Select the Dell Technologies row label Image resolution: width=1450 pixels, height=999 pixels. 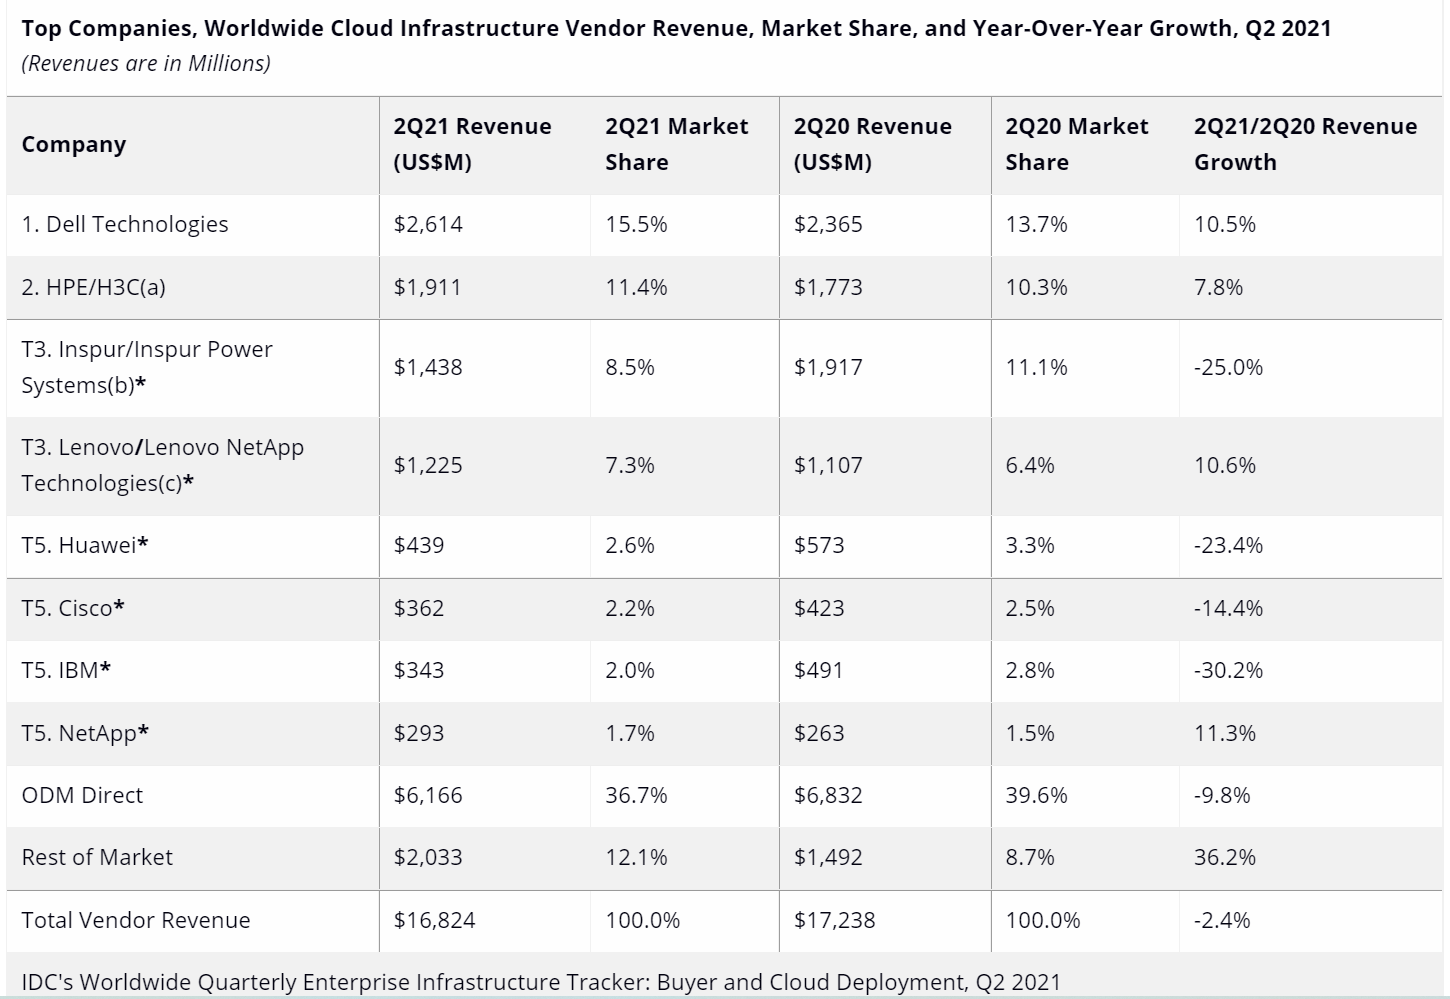(125, 224)
